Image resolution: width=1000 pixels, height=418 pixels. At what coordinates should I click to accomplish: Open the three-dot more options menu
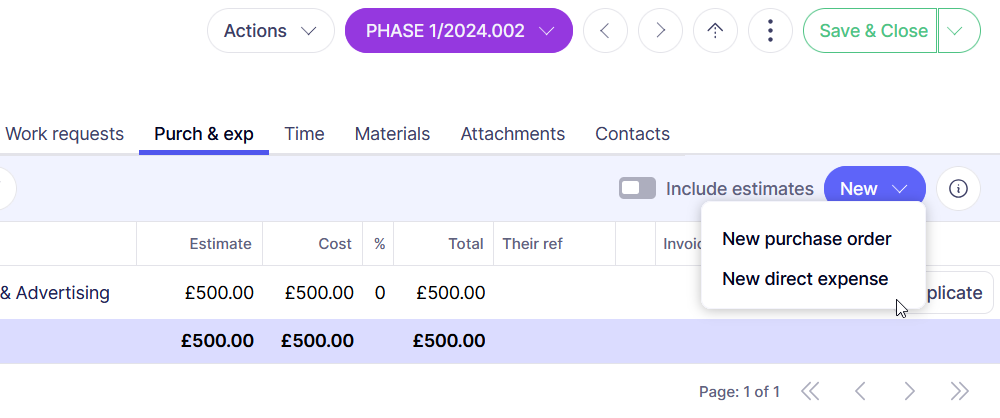tap(770, 31)
